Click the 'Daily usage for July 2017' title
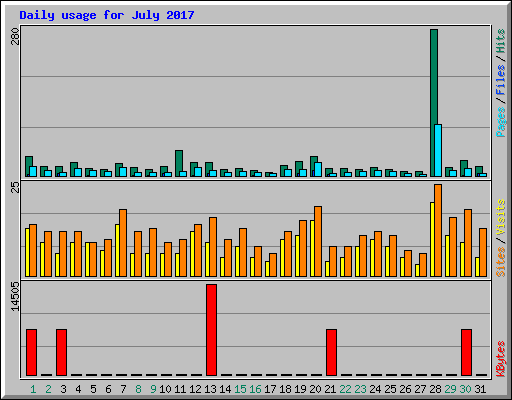Image resolution: width=512 pixels, height=400 pixels. tap(107, 15)
